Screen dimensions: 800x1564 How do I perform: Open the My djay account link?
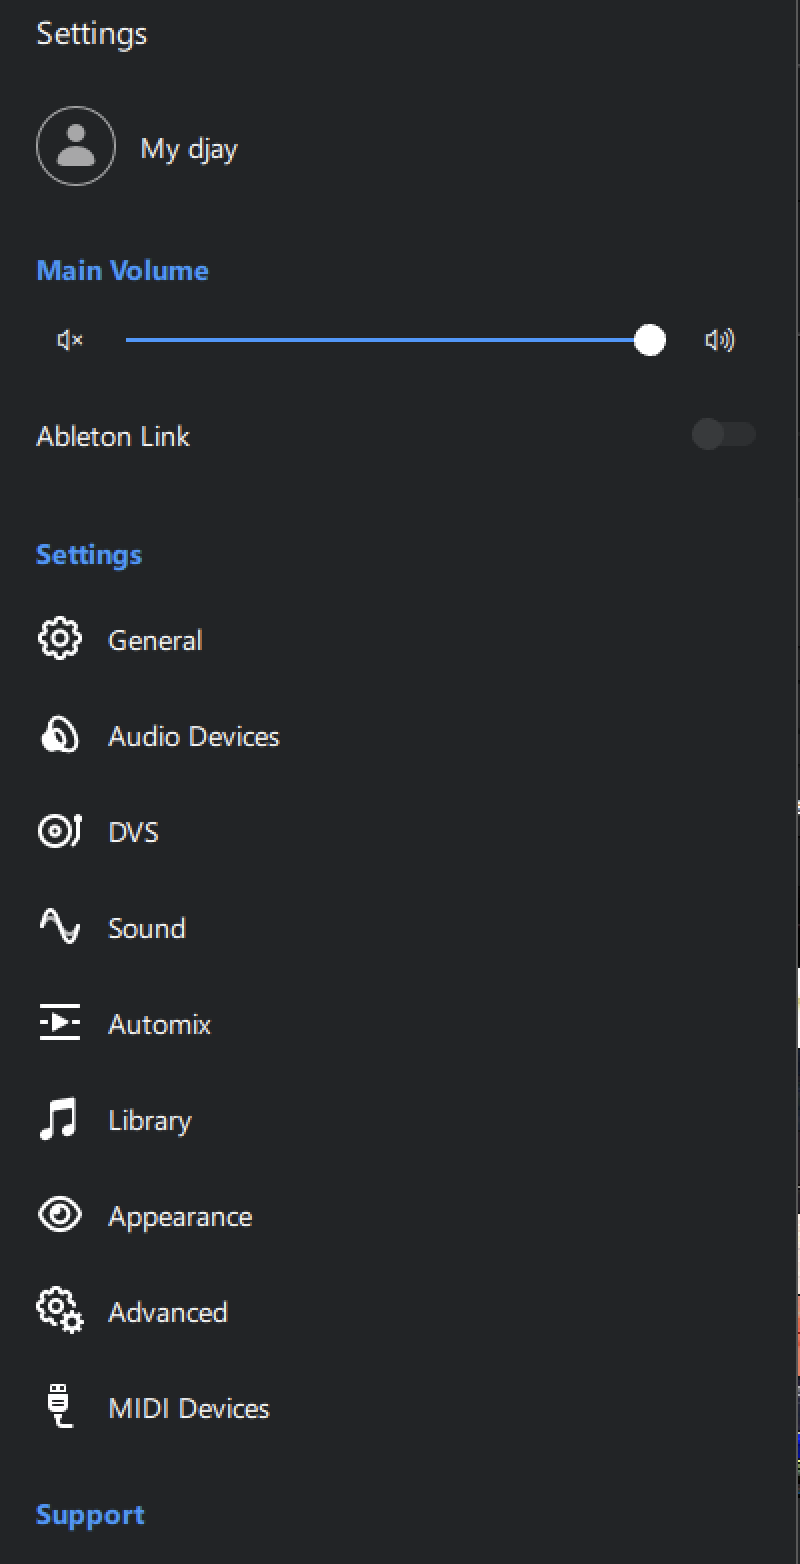pyautogui.click(x=189, y=148)
